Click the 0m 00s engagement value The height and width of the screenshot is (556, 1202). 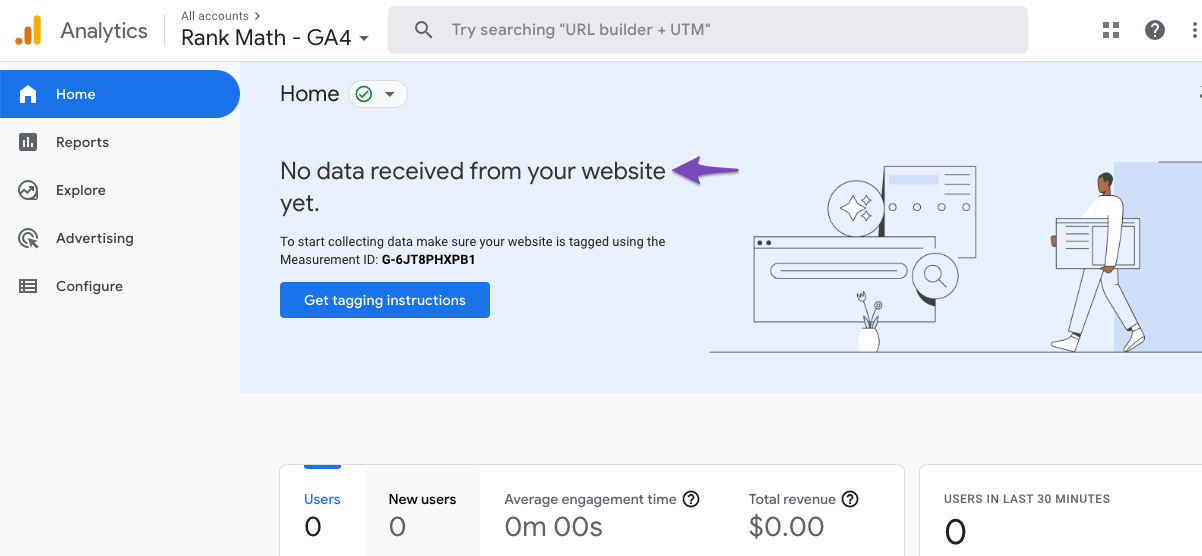(554, 527)
